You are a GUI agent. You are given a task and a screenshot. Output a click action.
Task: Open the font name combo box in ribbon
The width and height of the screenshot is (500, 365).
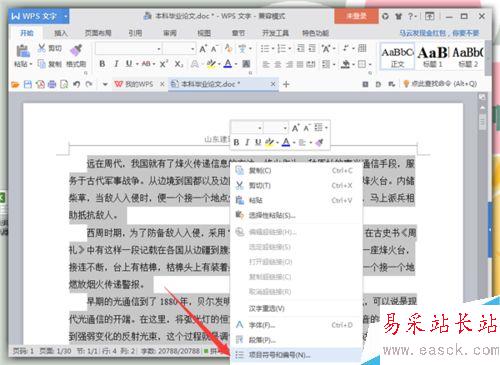point(129,49)
